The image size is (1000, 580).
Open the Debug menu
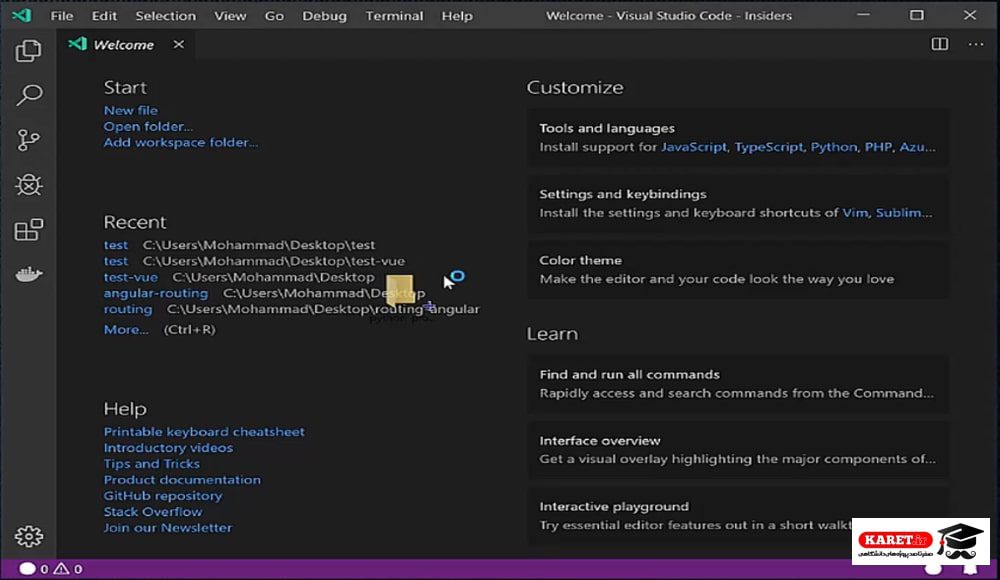click(x=325, y=16)
